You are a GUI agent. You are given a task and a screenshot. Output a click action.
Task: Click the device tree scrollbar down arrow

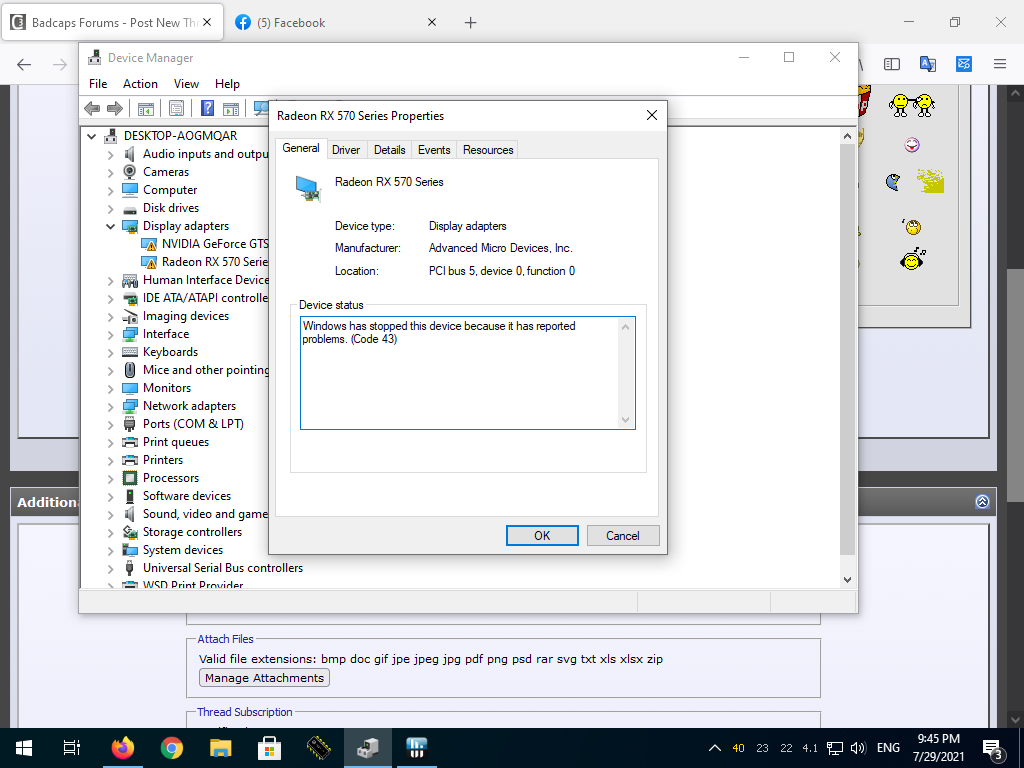point(847,579)
